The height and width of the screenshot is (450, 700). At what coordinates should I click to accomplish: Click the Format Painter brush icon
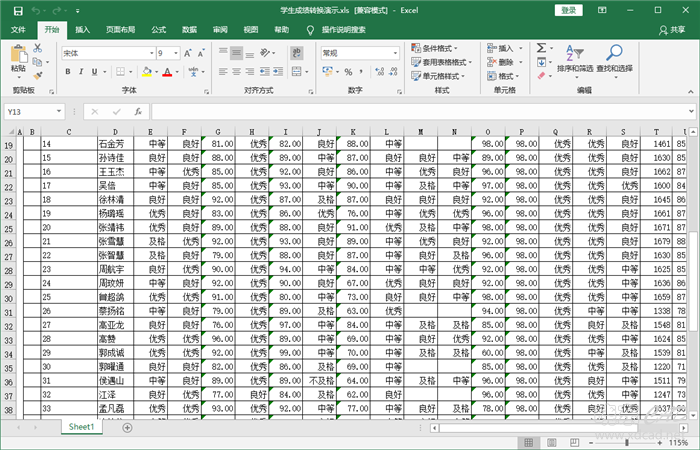click(38, 76)
